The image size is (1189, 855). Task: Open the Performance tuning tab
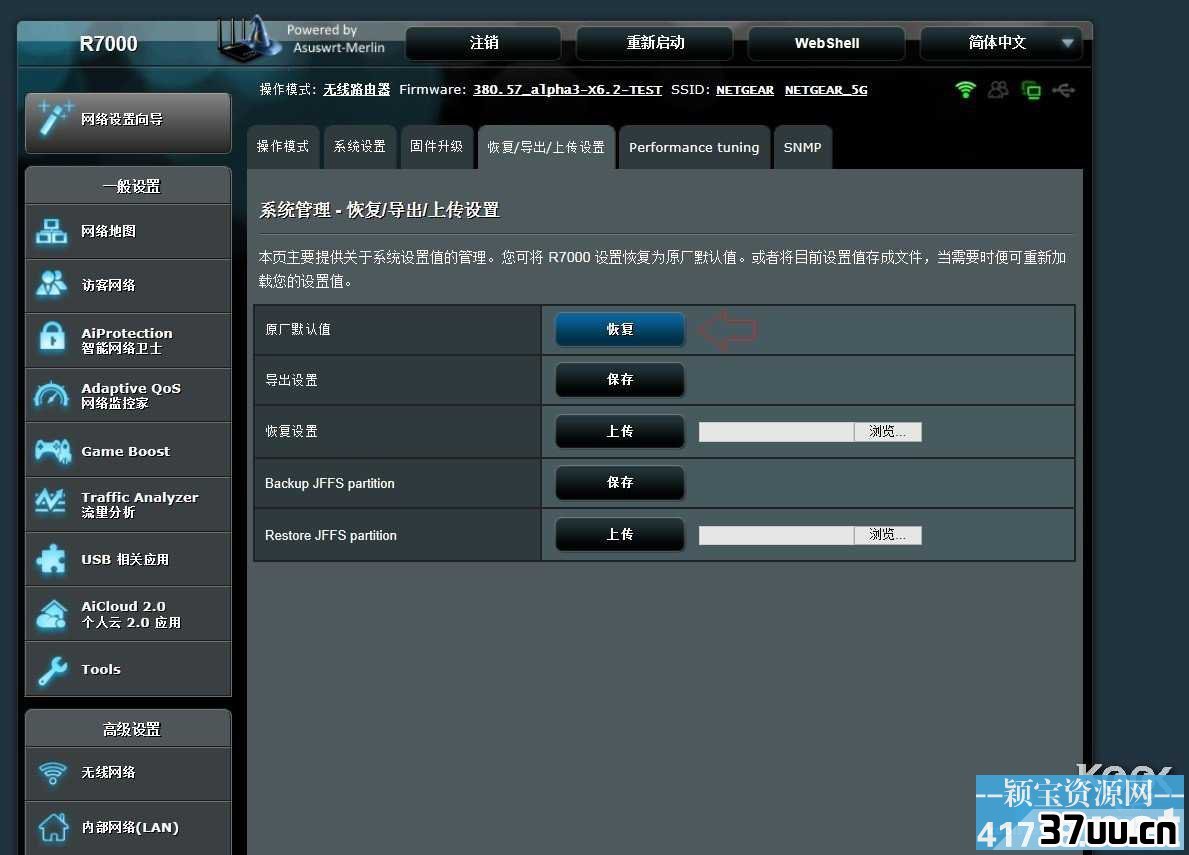coord(694,147)
